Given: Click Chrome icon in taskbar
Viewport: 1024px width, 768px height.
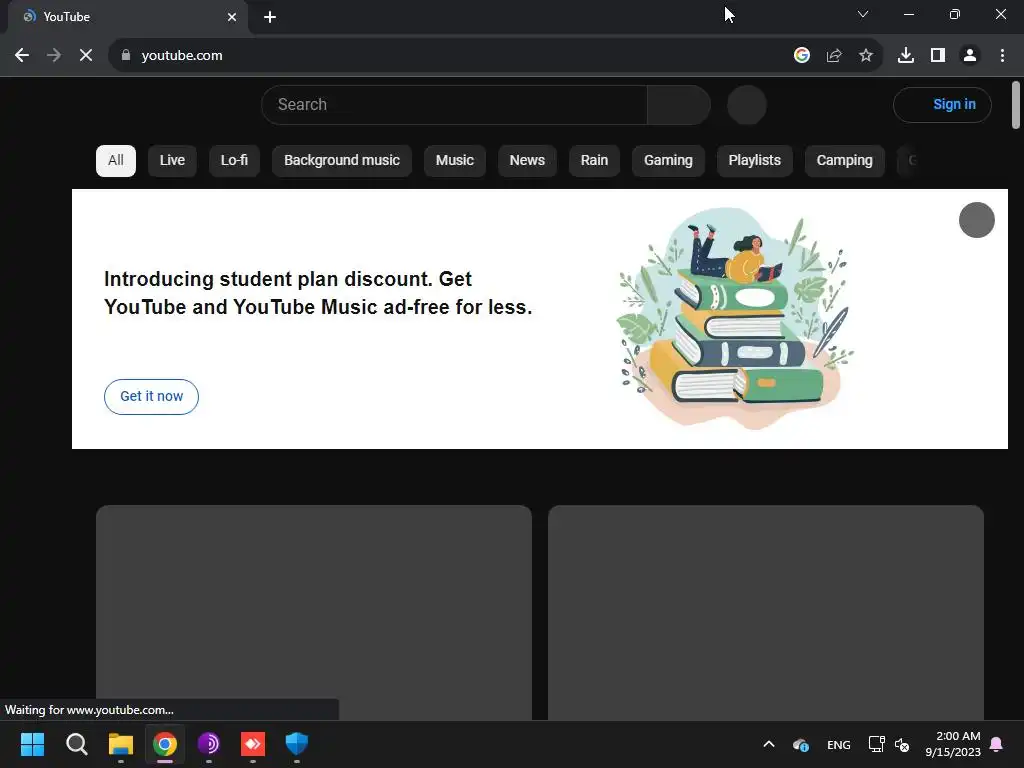Looking at the screenshot, I should (x=165, y=744).
